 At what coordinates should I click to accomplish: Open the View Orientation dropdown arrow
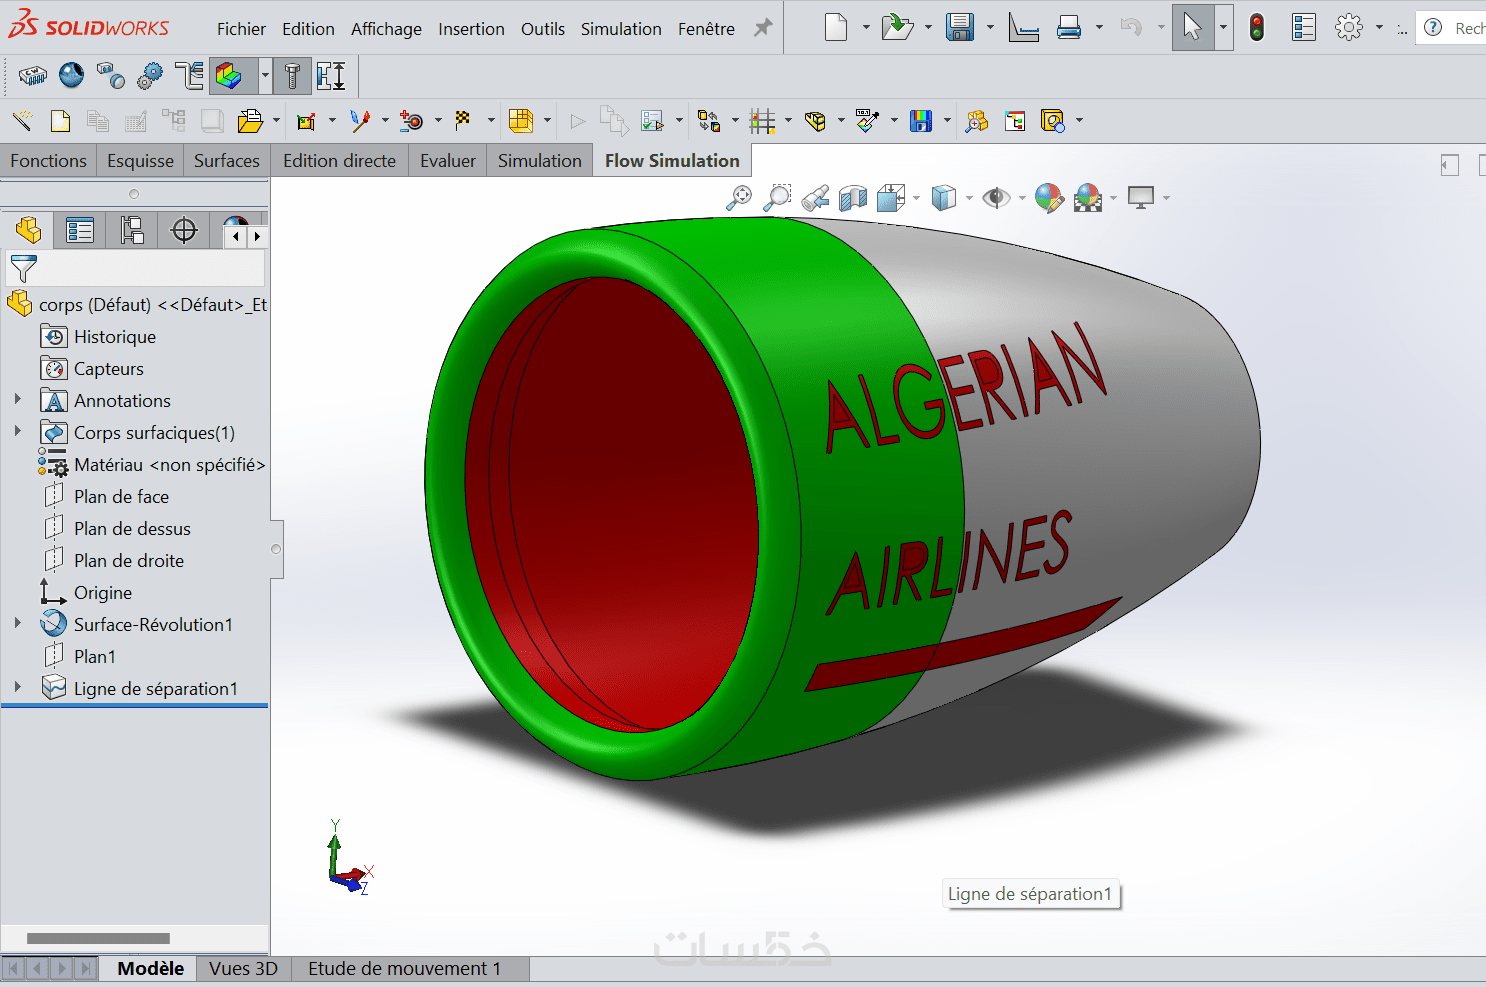916,198
